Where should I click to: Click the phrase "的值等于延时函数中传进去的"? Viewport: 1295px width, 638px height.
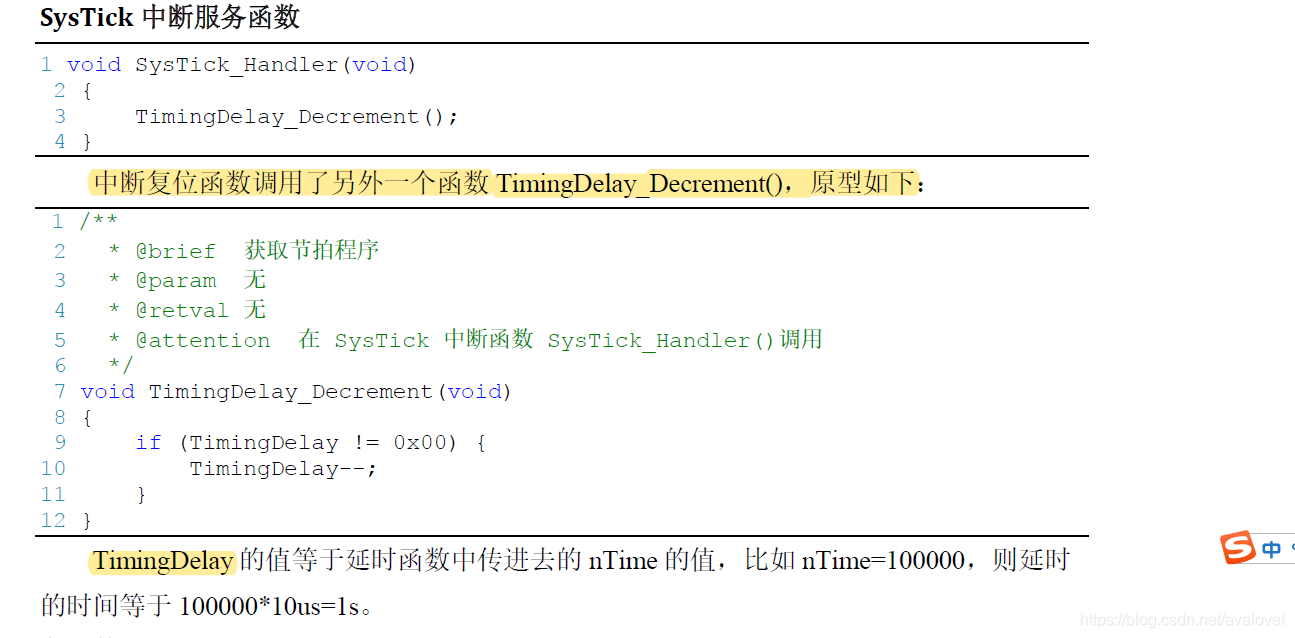[x=411, y=560]
